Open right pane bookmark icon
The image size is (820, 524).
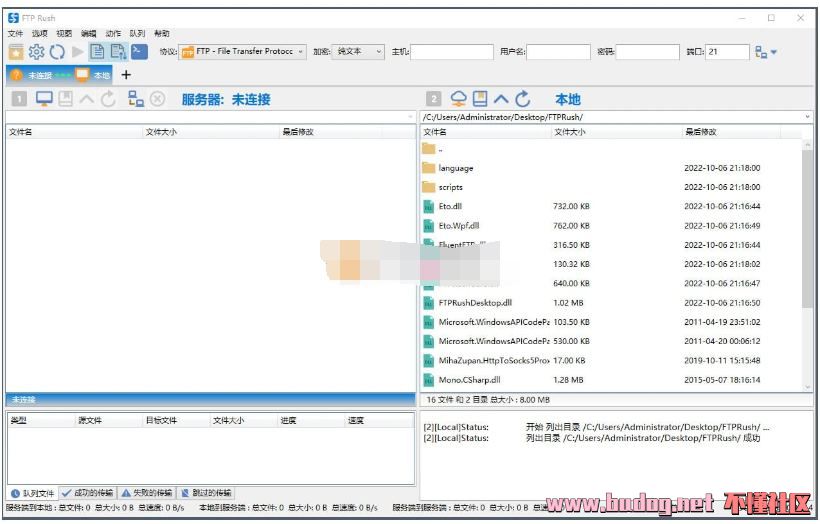(480, 99)
